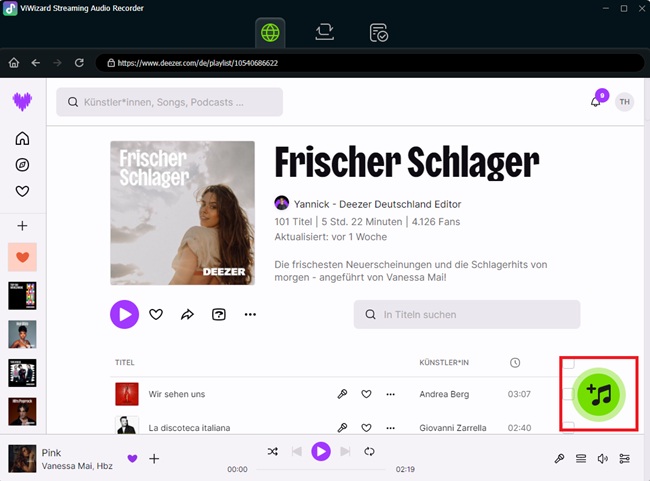650x481 pixels.
Task: Click the In Titeln suchen field
Action: click(467, 315)
